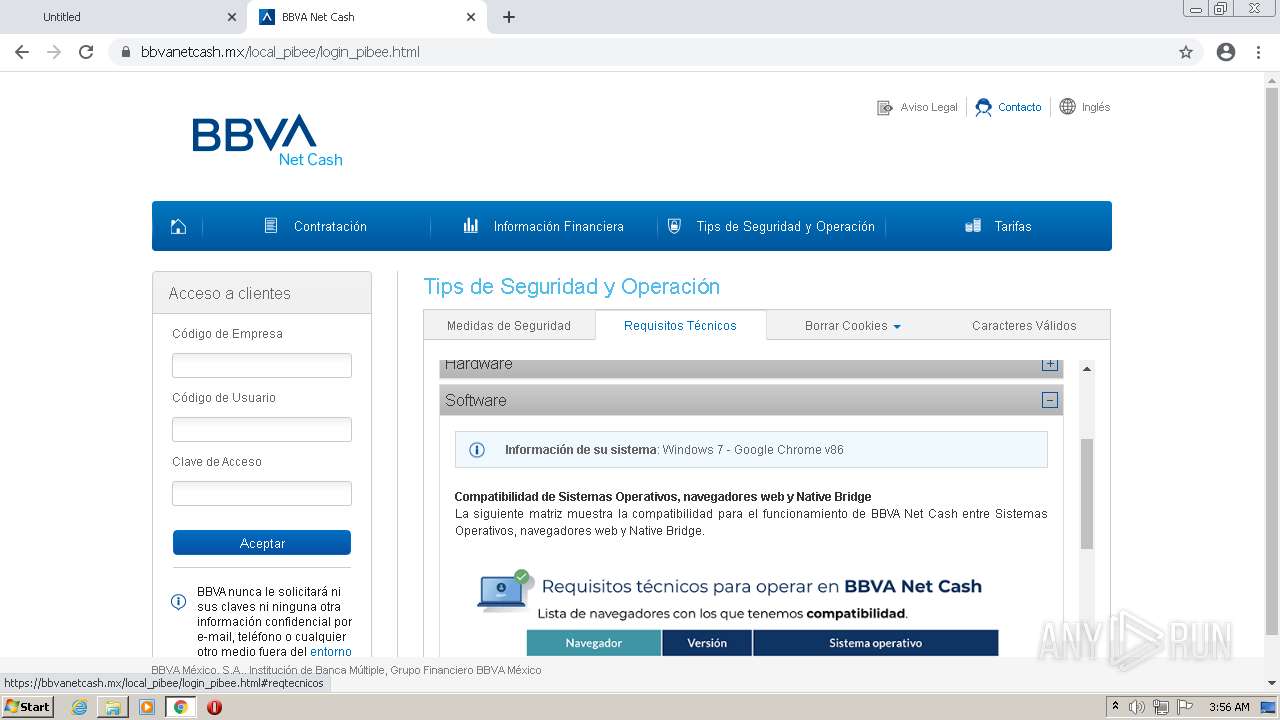This screenshot has height=720, width=1280.
Task: Close the Untitled tab
Action: [x=232, y=17]
